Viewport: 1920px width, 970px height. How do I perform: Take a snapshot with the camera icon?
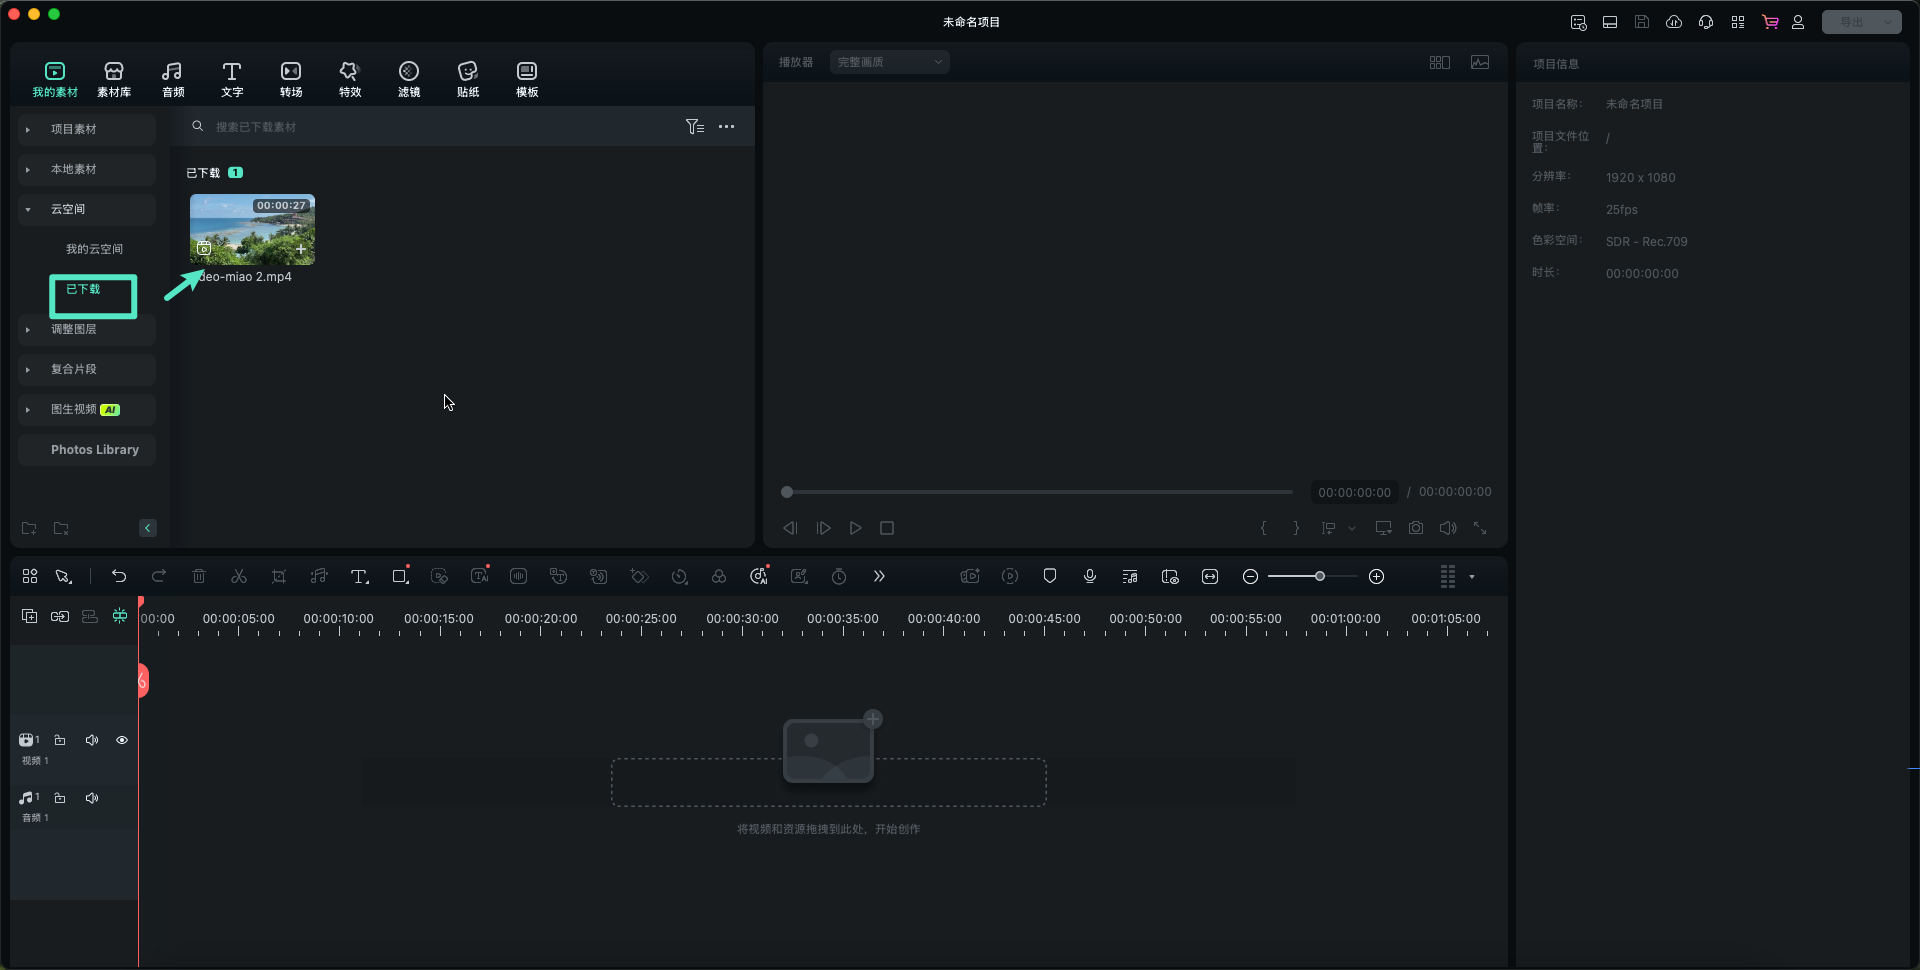point(1416,528)
